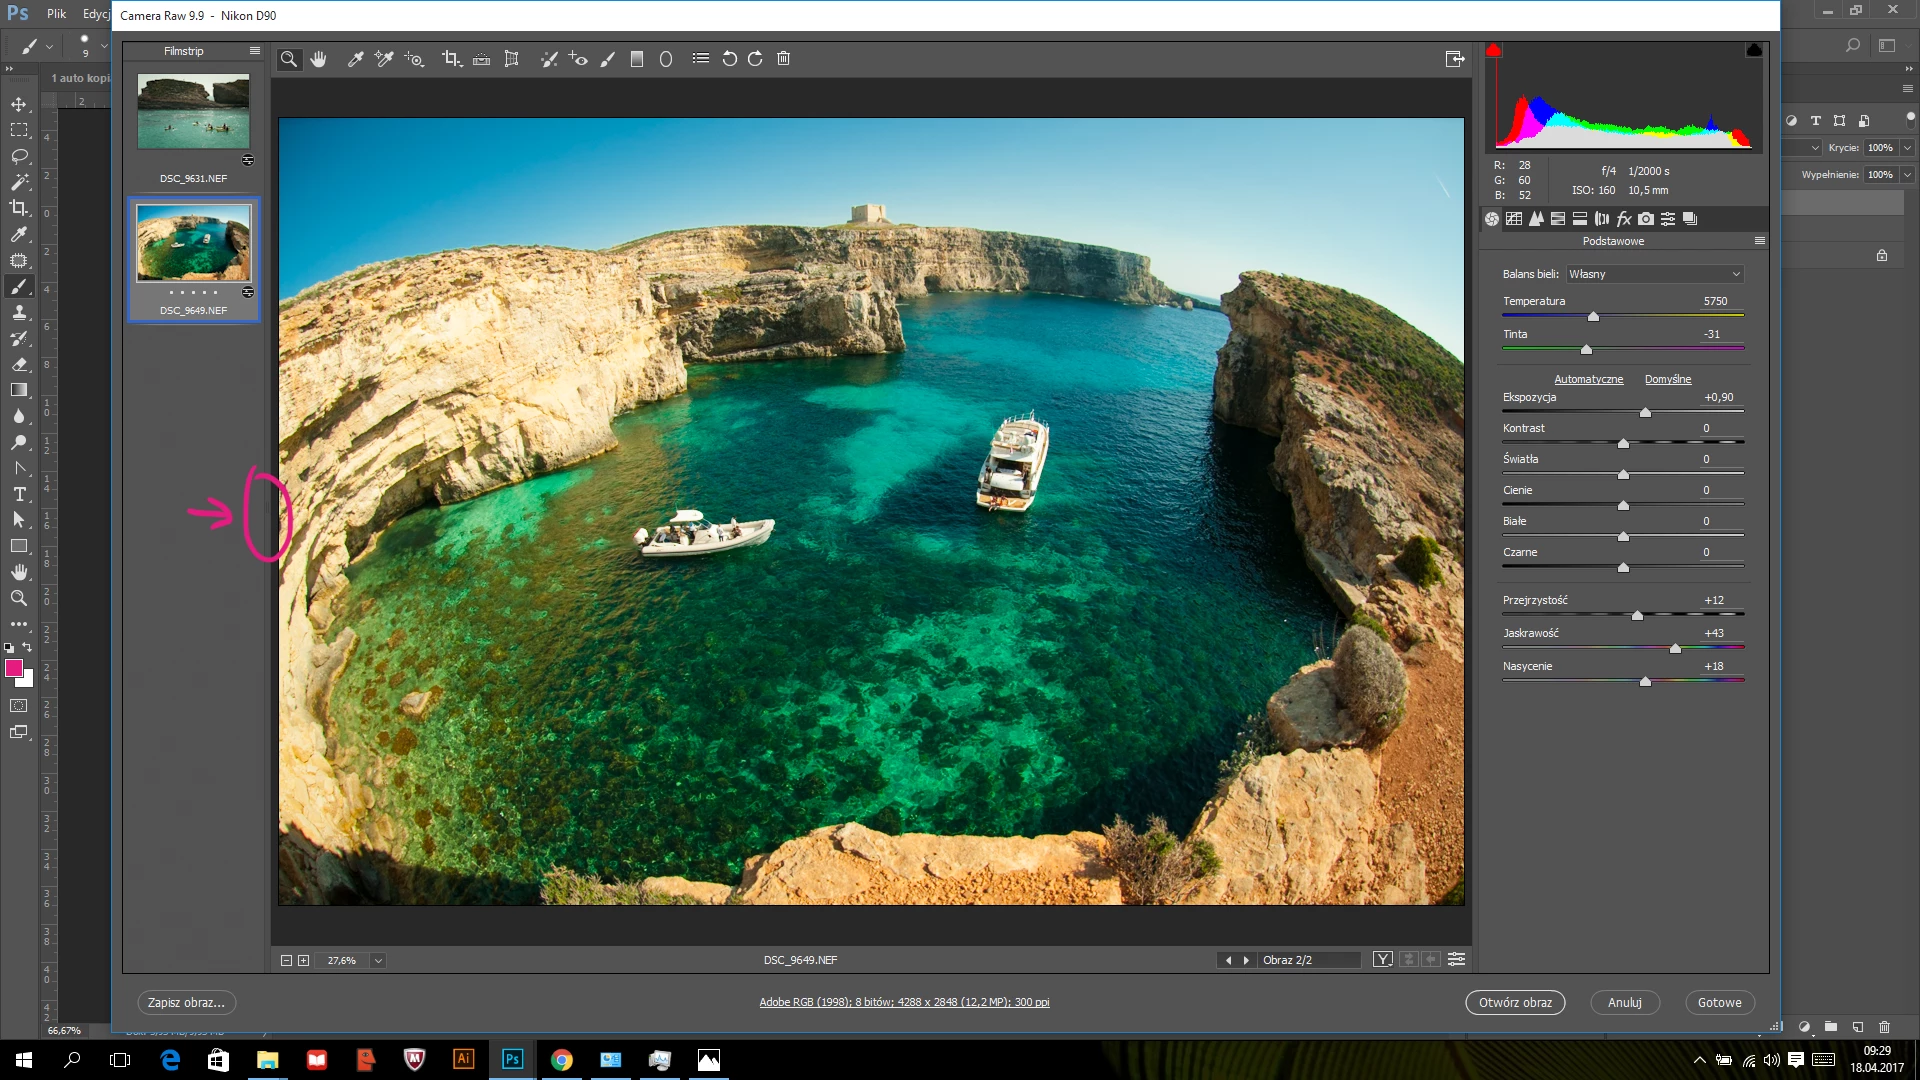Rotate image 90 degrees clockwise
This screenshot has width=1920, height=1080.
pyautogui.click(x=756, y=59)
